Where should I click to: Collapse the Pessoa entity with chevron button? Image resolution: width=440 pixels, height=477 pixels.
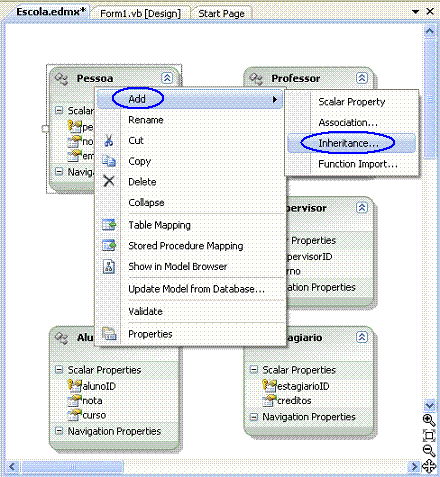167,78
